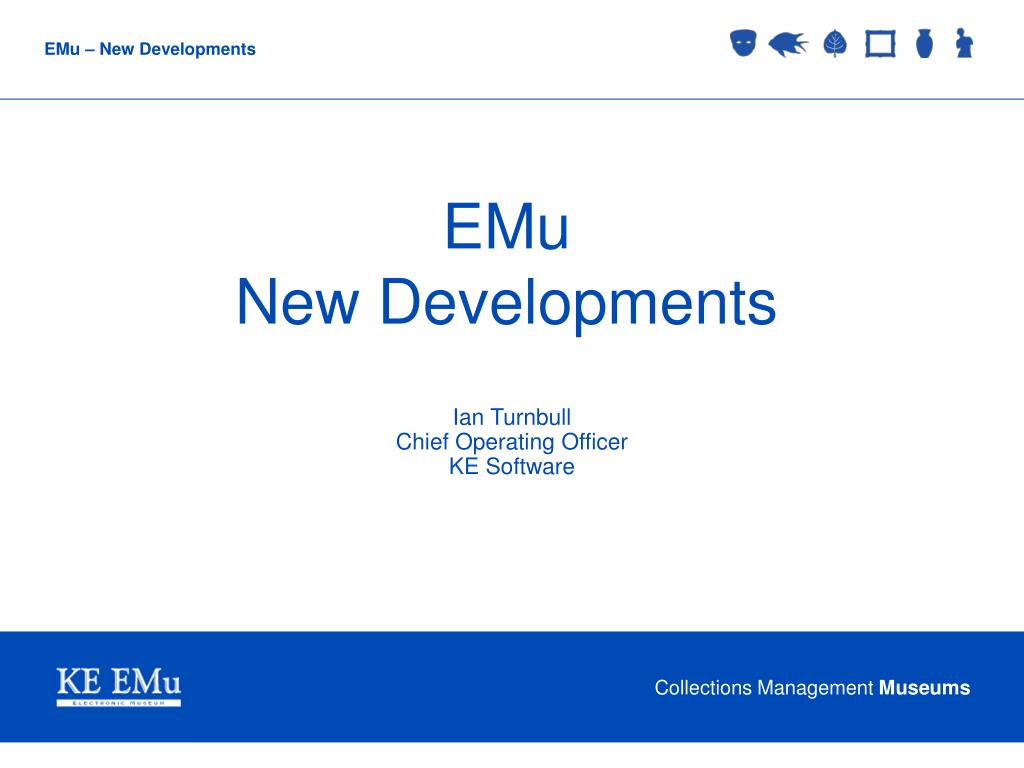Click the picture frame icon
Viewport: 1024px width, 768px height.
click(880, 44)
